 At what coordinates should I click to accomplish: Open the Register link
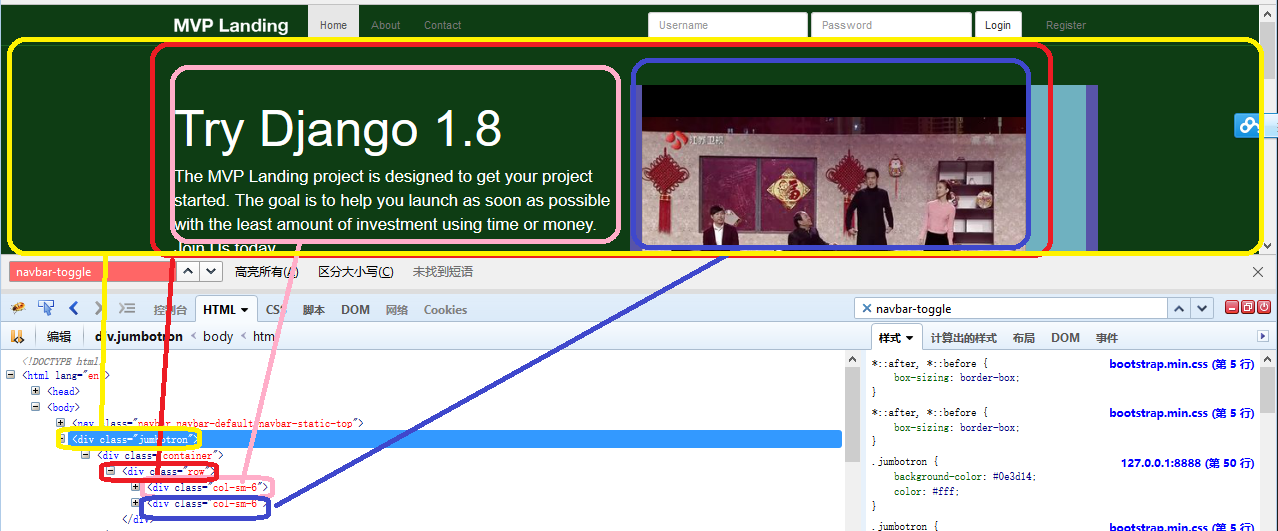click(x=1066, y=25)
